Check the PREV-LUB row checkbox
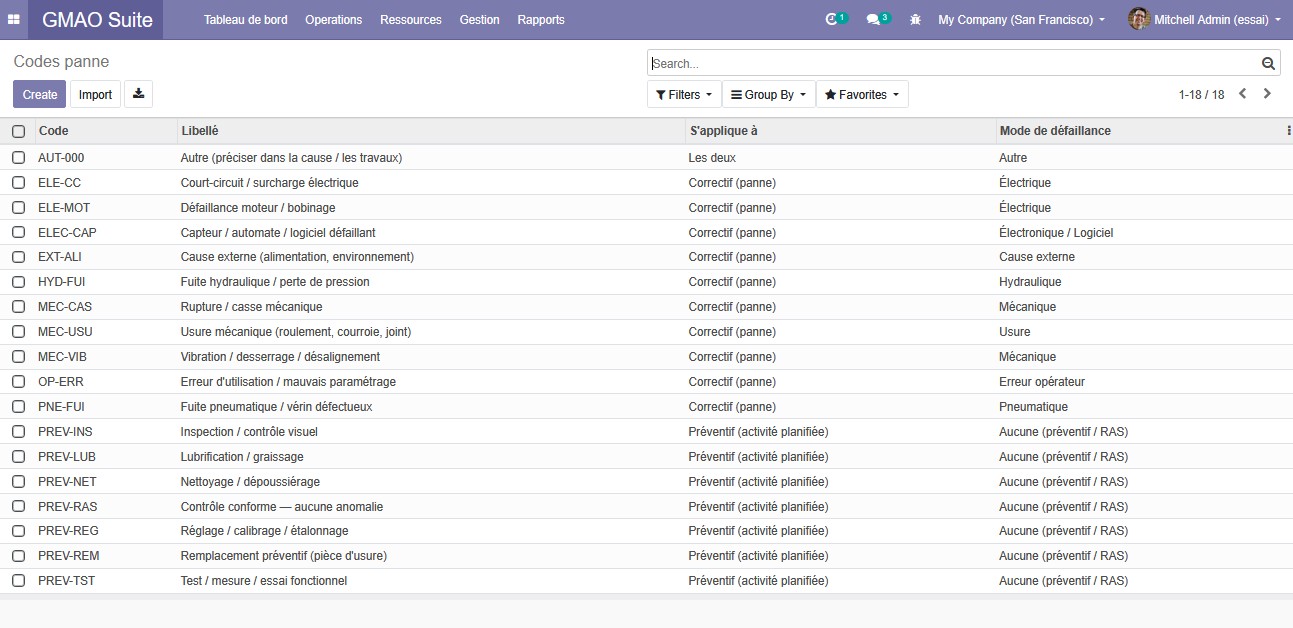The image size is (1293, 628). click(18, 457)
